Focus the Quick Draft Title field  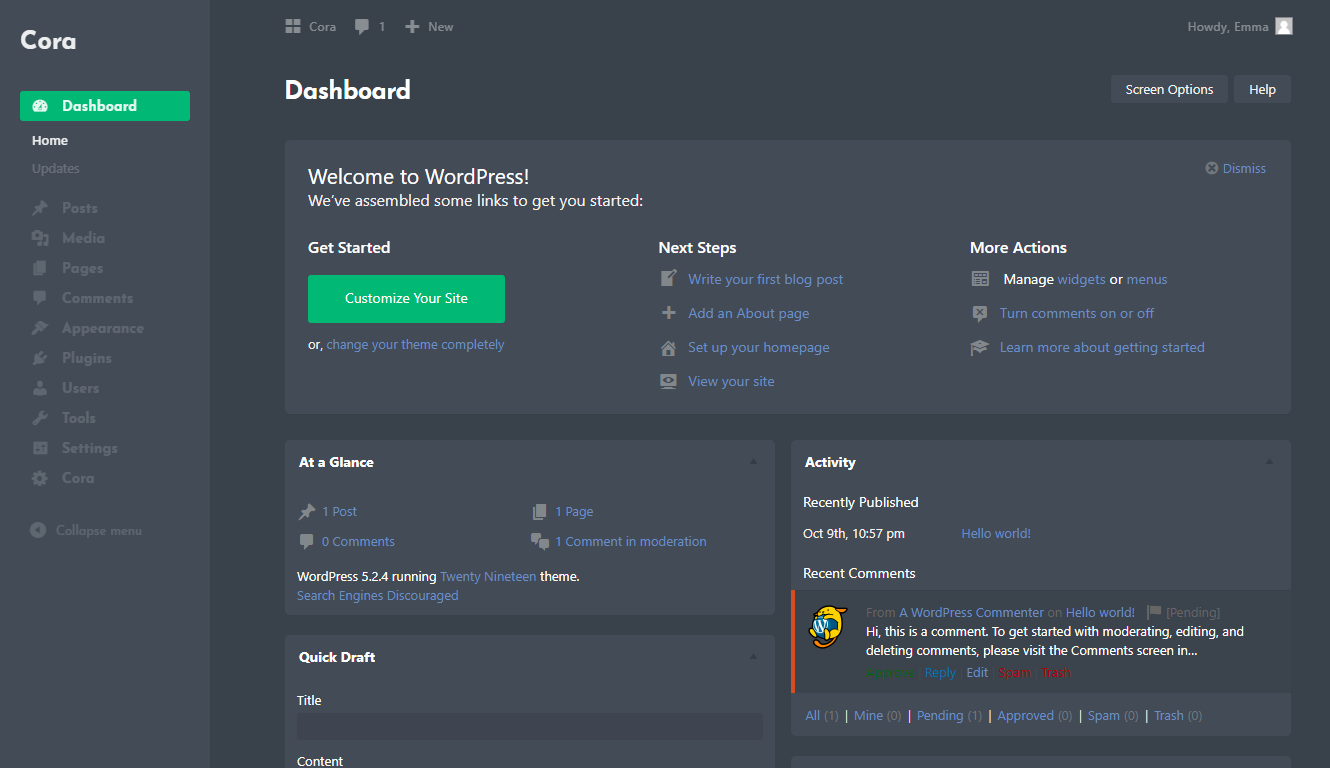tap(530, 727)
